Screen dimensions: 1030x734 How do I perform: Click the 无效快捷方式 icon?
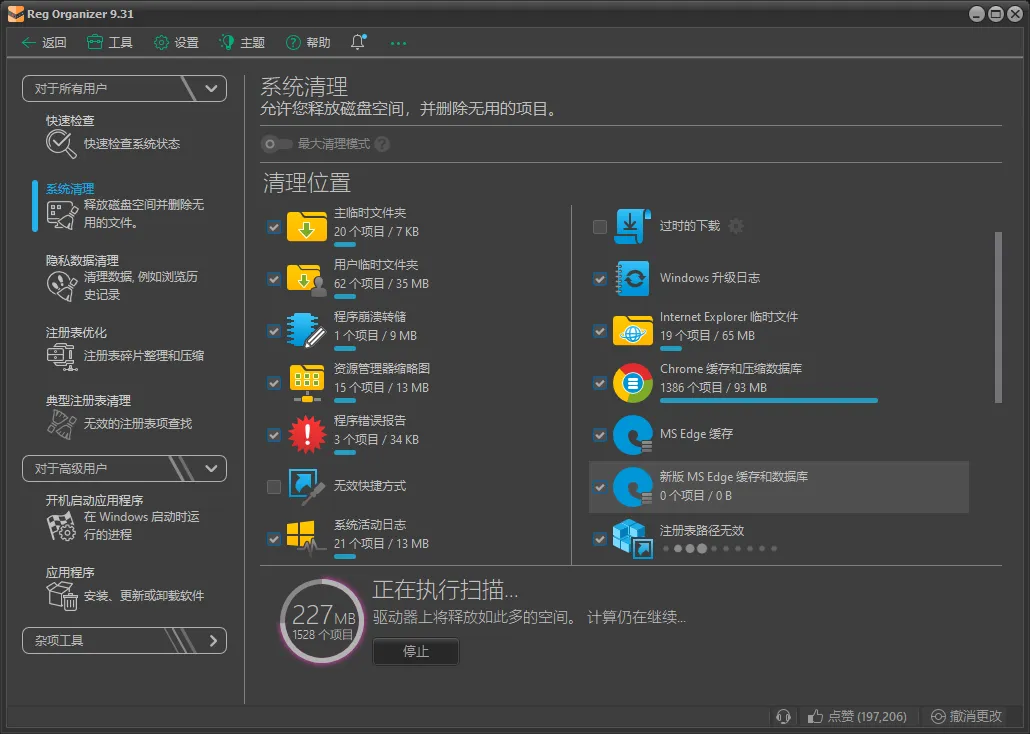click(x=307, y=486)
